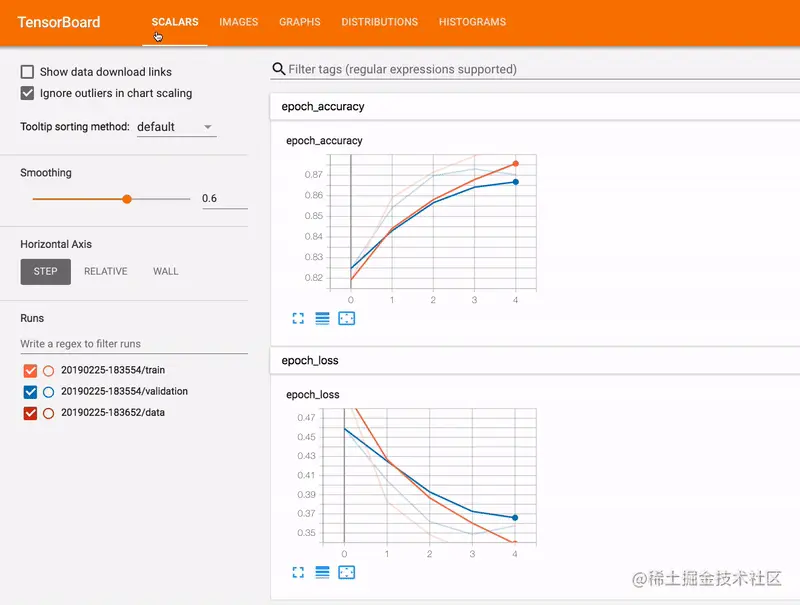
Task: Click the search magnifier in the filter tags bar
Action: (277, 68)
